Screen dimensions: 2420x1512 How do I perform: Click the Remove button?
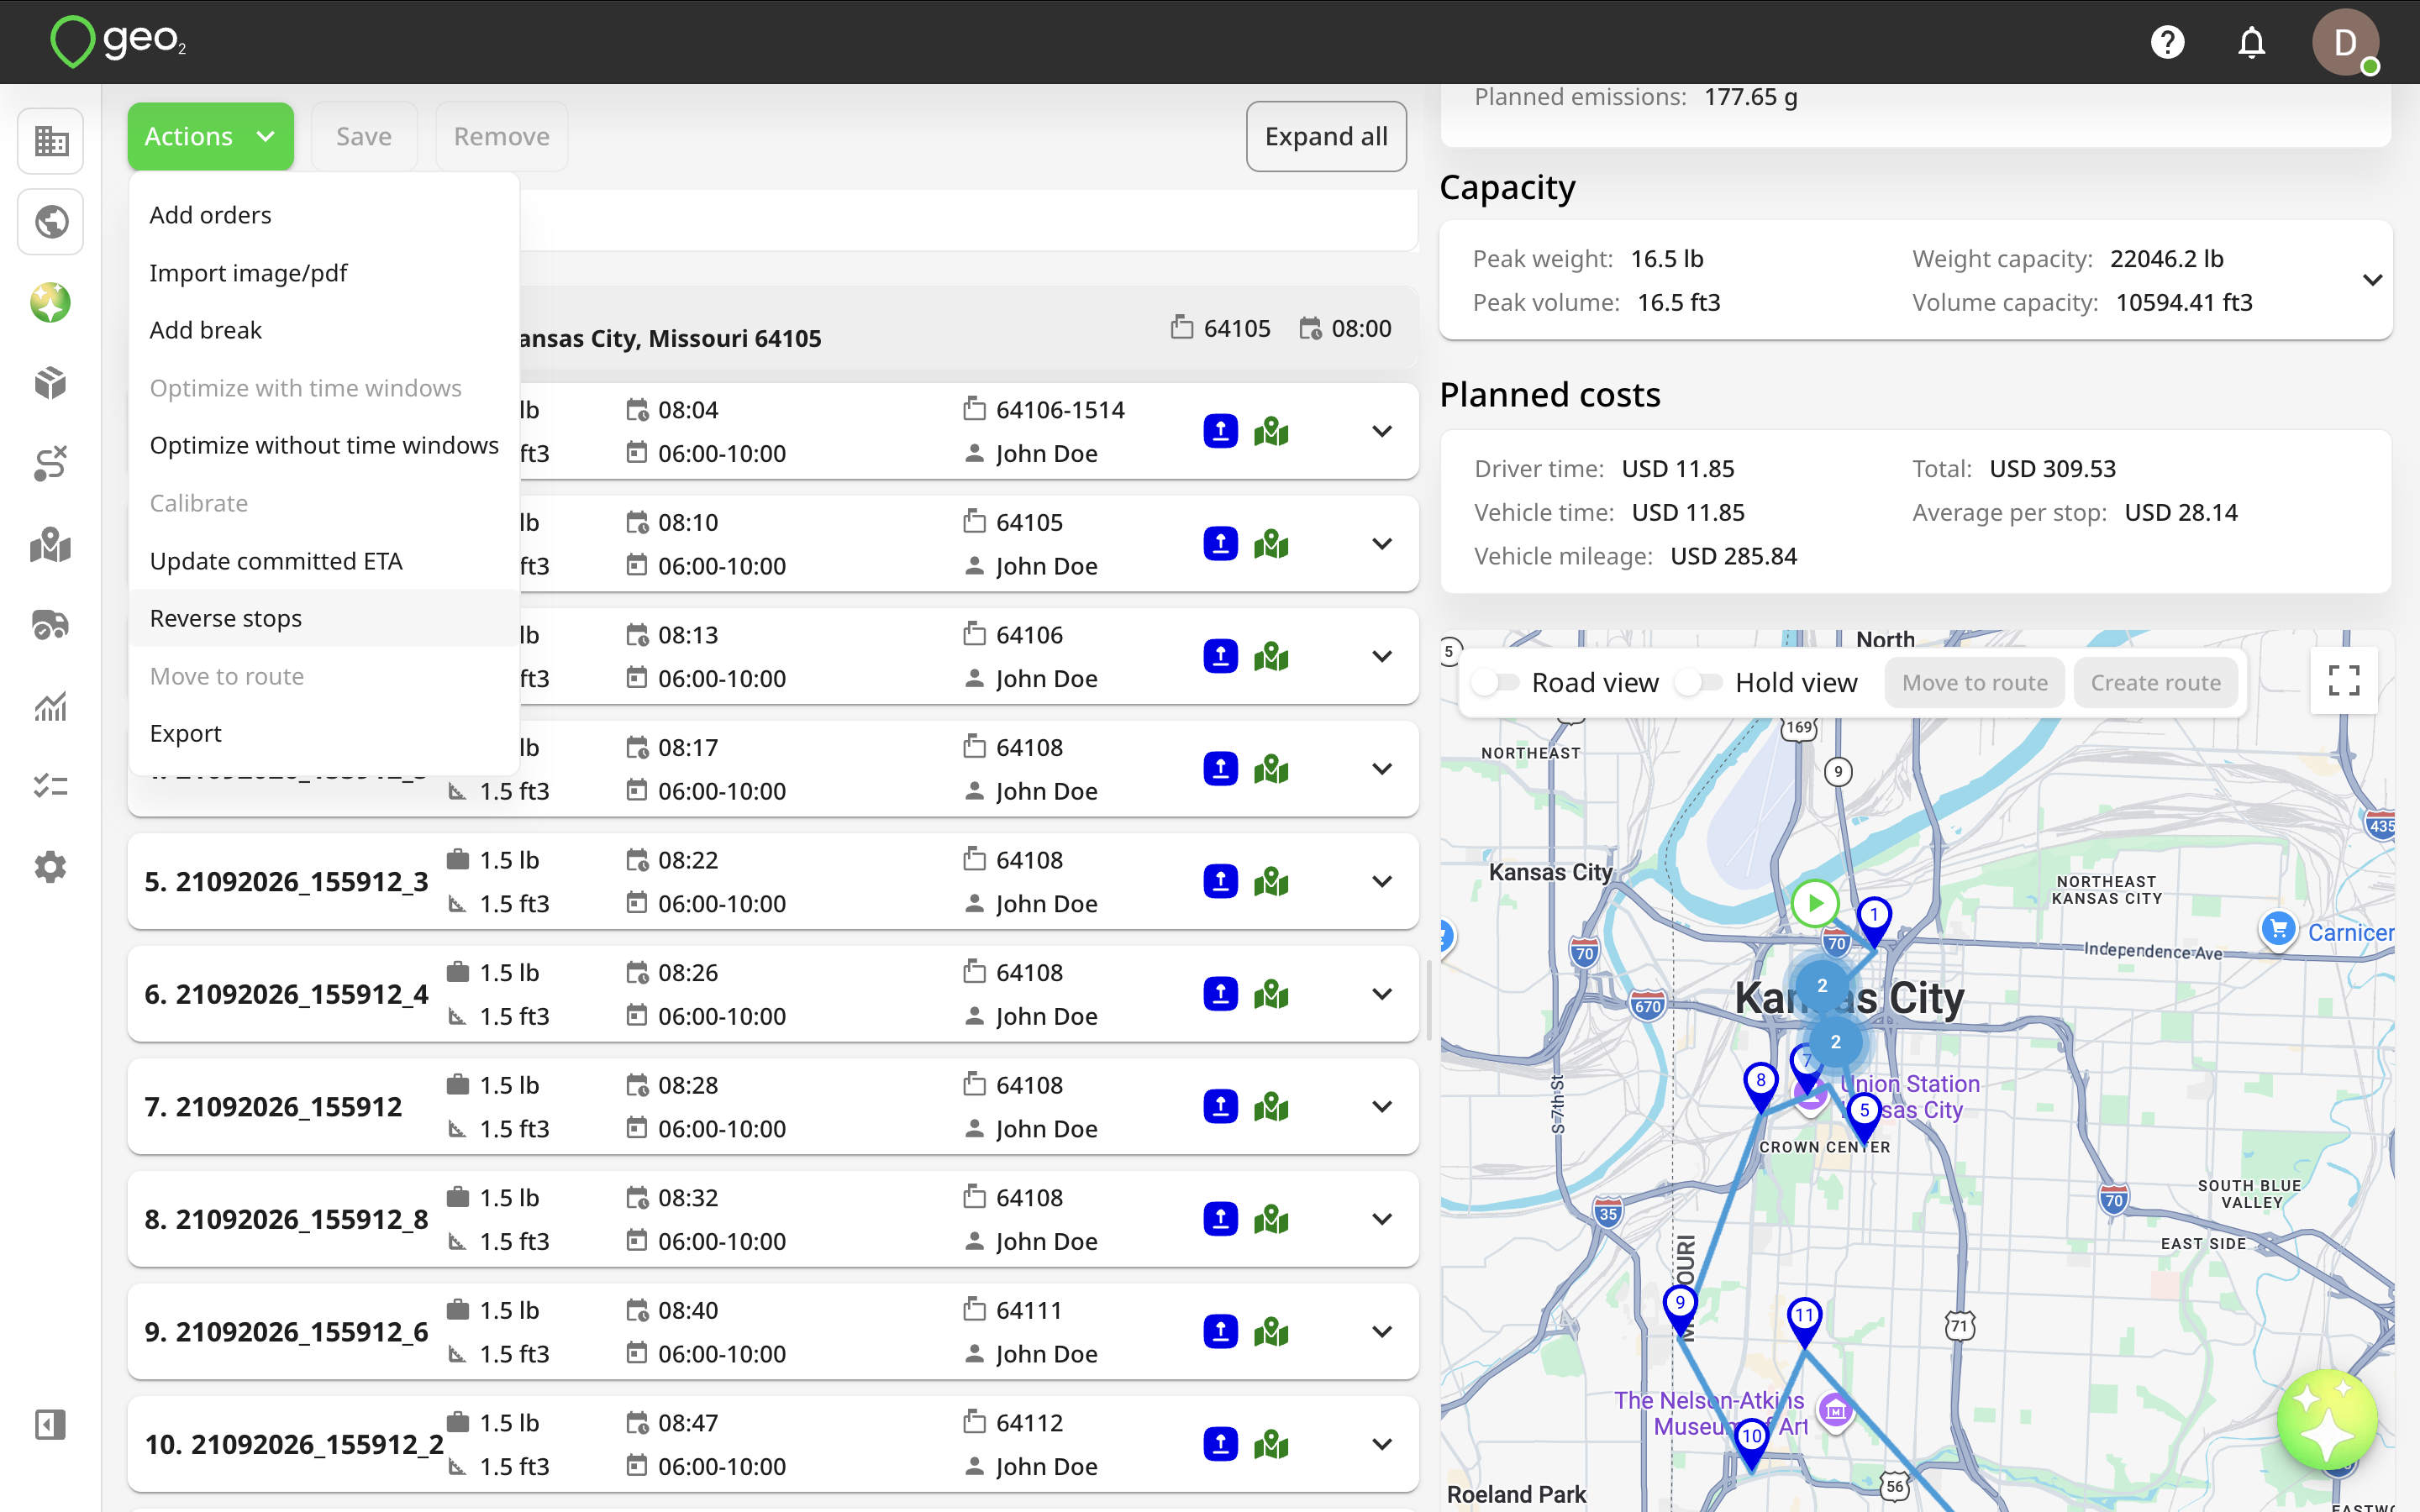click(501, 136)
